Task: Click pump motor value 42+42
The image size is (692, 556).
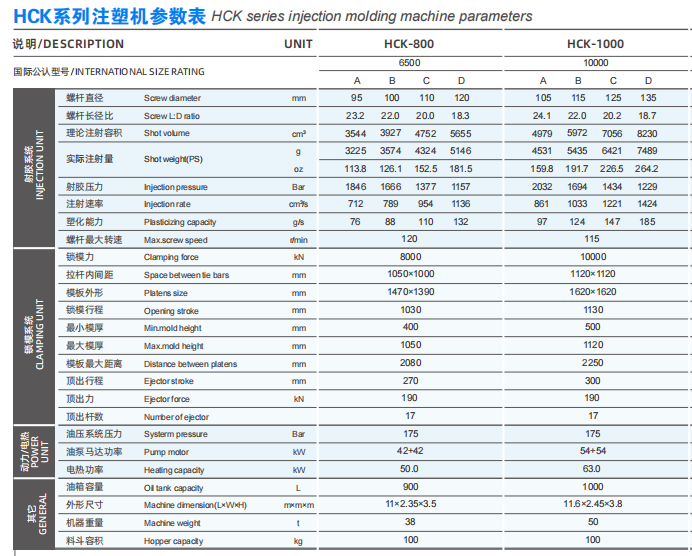Action: click(x=410, y=451)
